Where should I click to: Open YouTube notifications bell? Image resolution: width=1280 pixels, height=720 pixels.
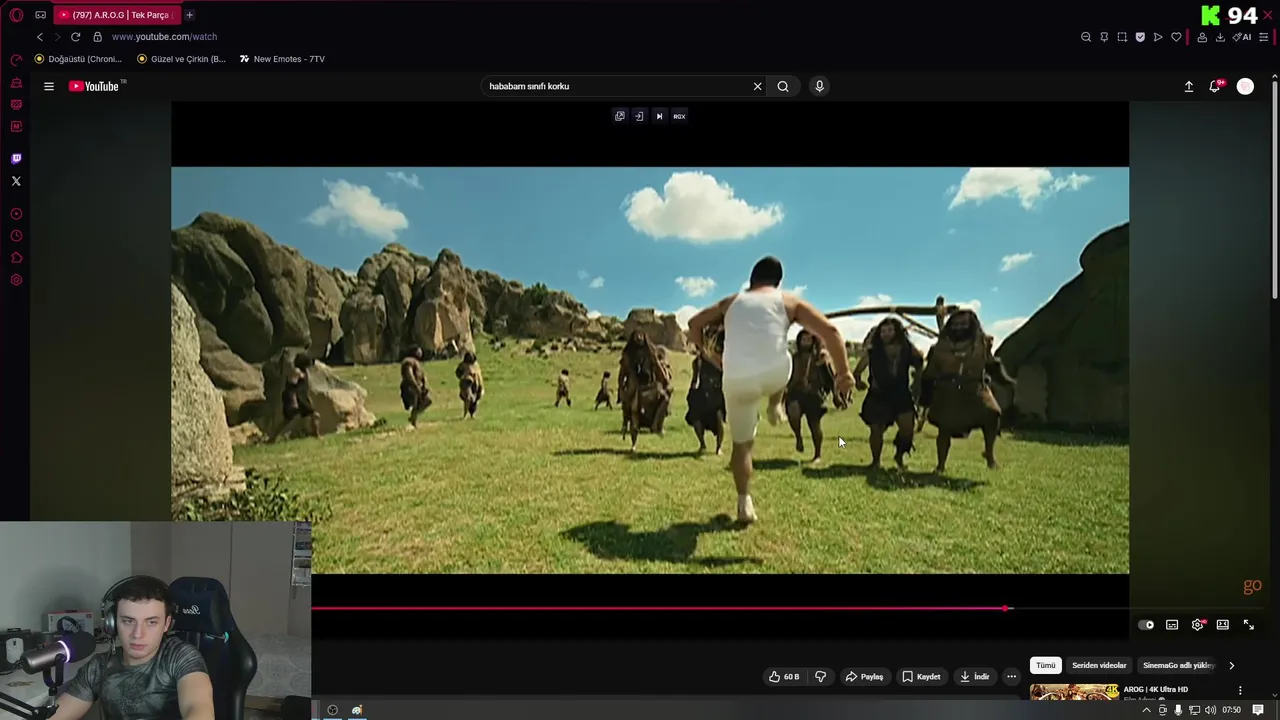click(x=1215, y=86)
